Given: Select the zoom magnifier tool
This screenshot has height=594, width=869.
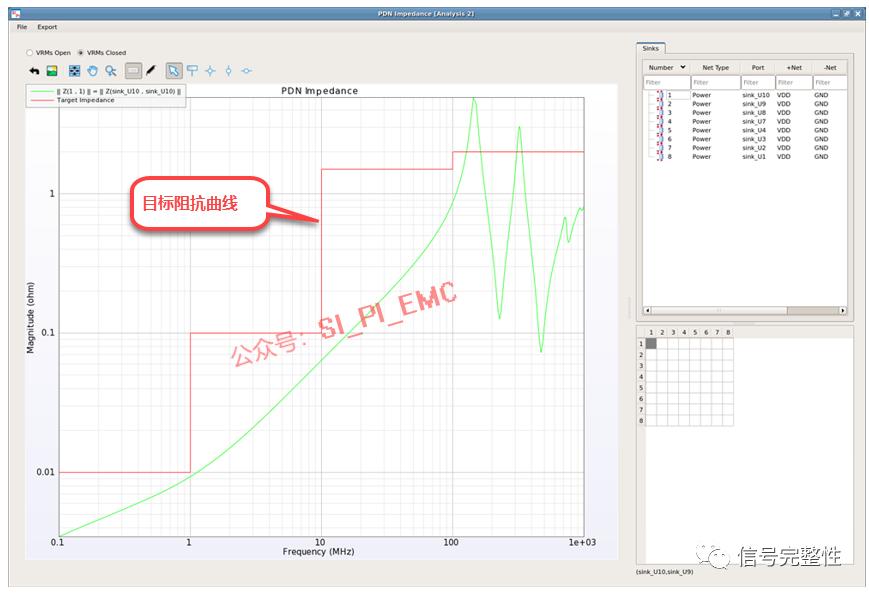Looking at the screenshot, I should coord(111,71).
